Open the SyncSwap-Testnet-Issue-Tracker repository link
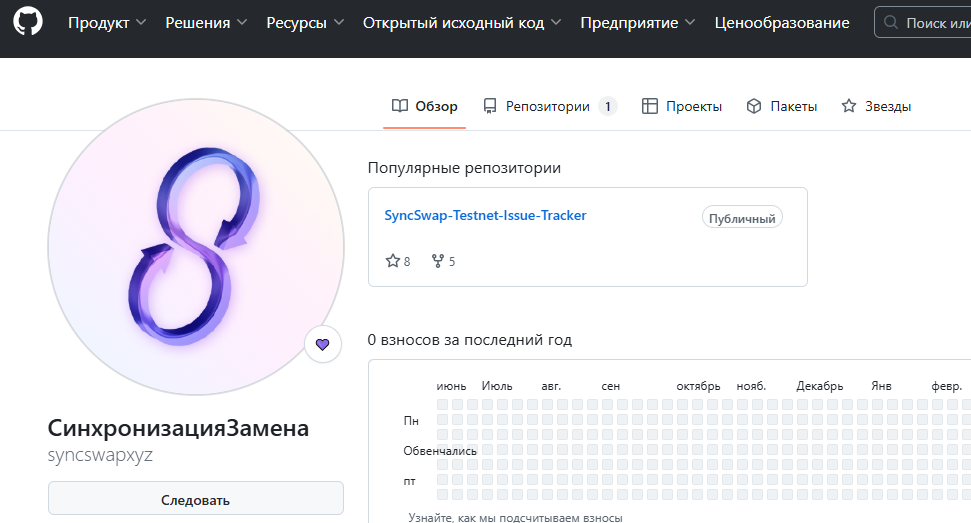Image resolution: width=971 pixels, height=523 pixels. pos(485,215)
